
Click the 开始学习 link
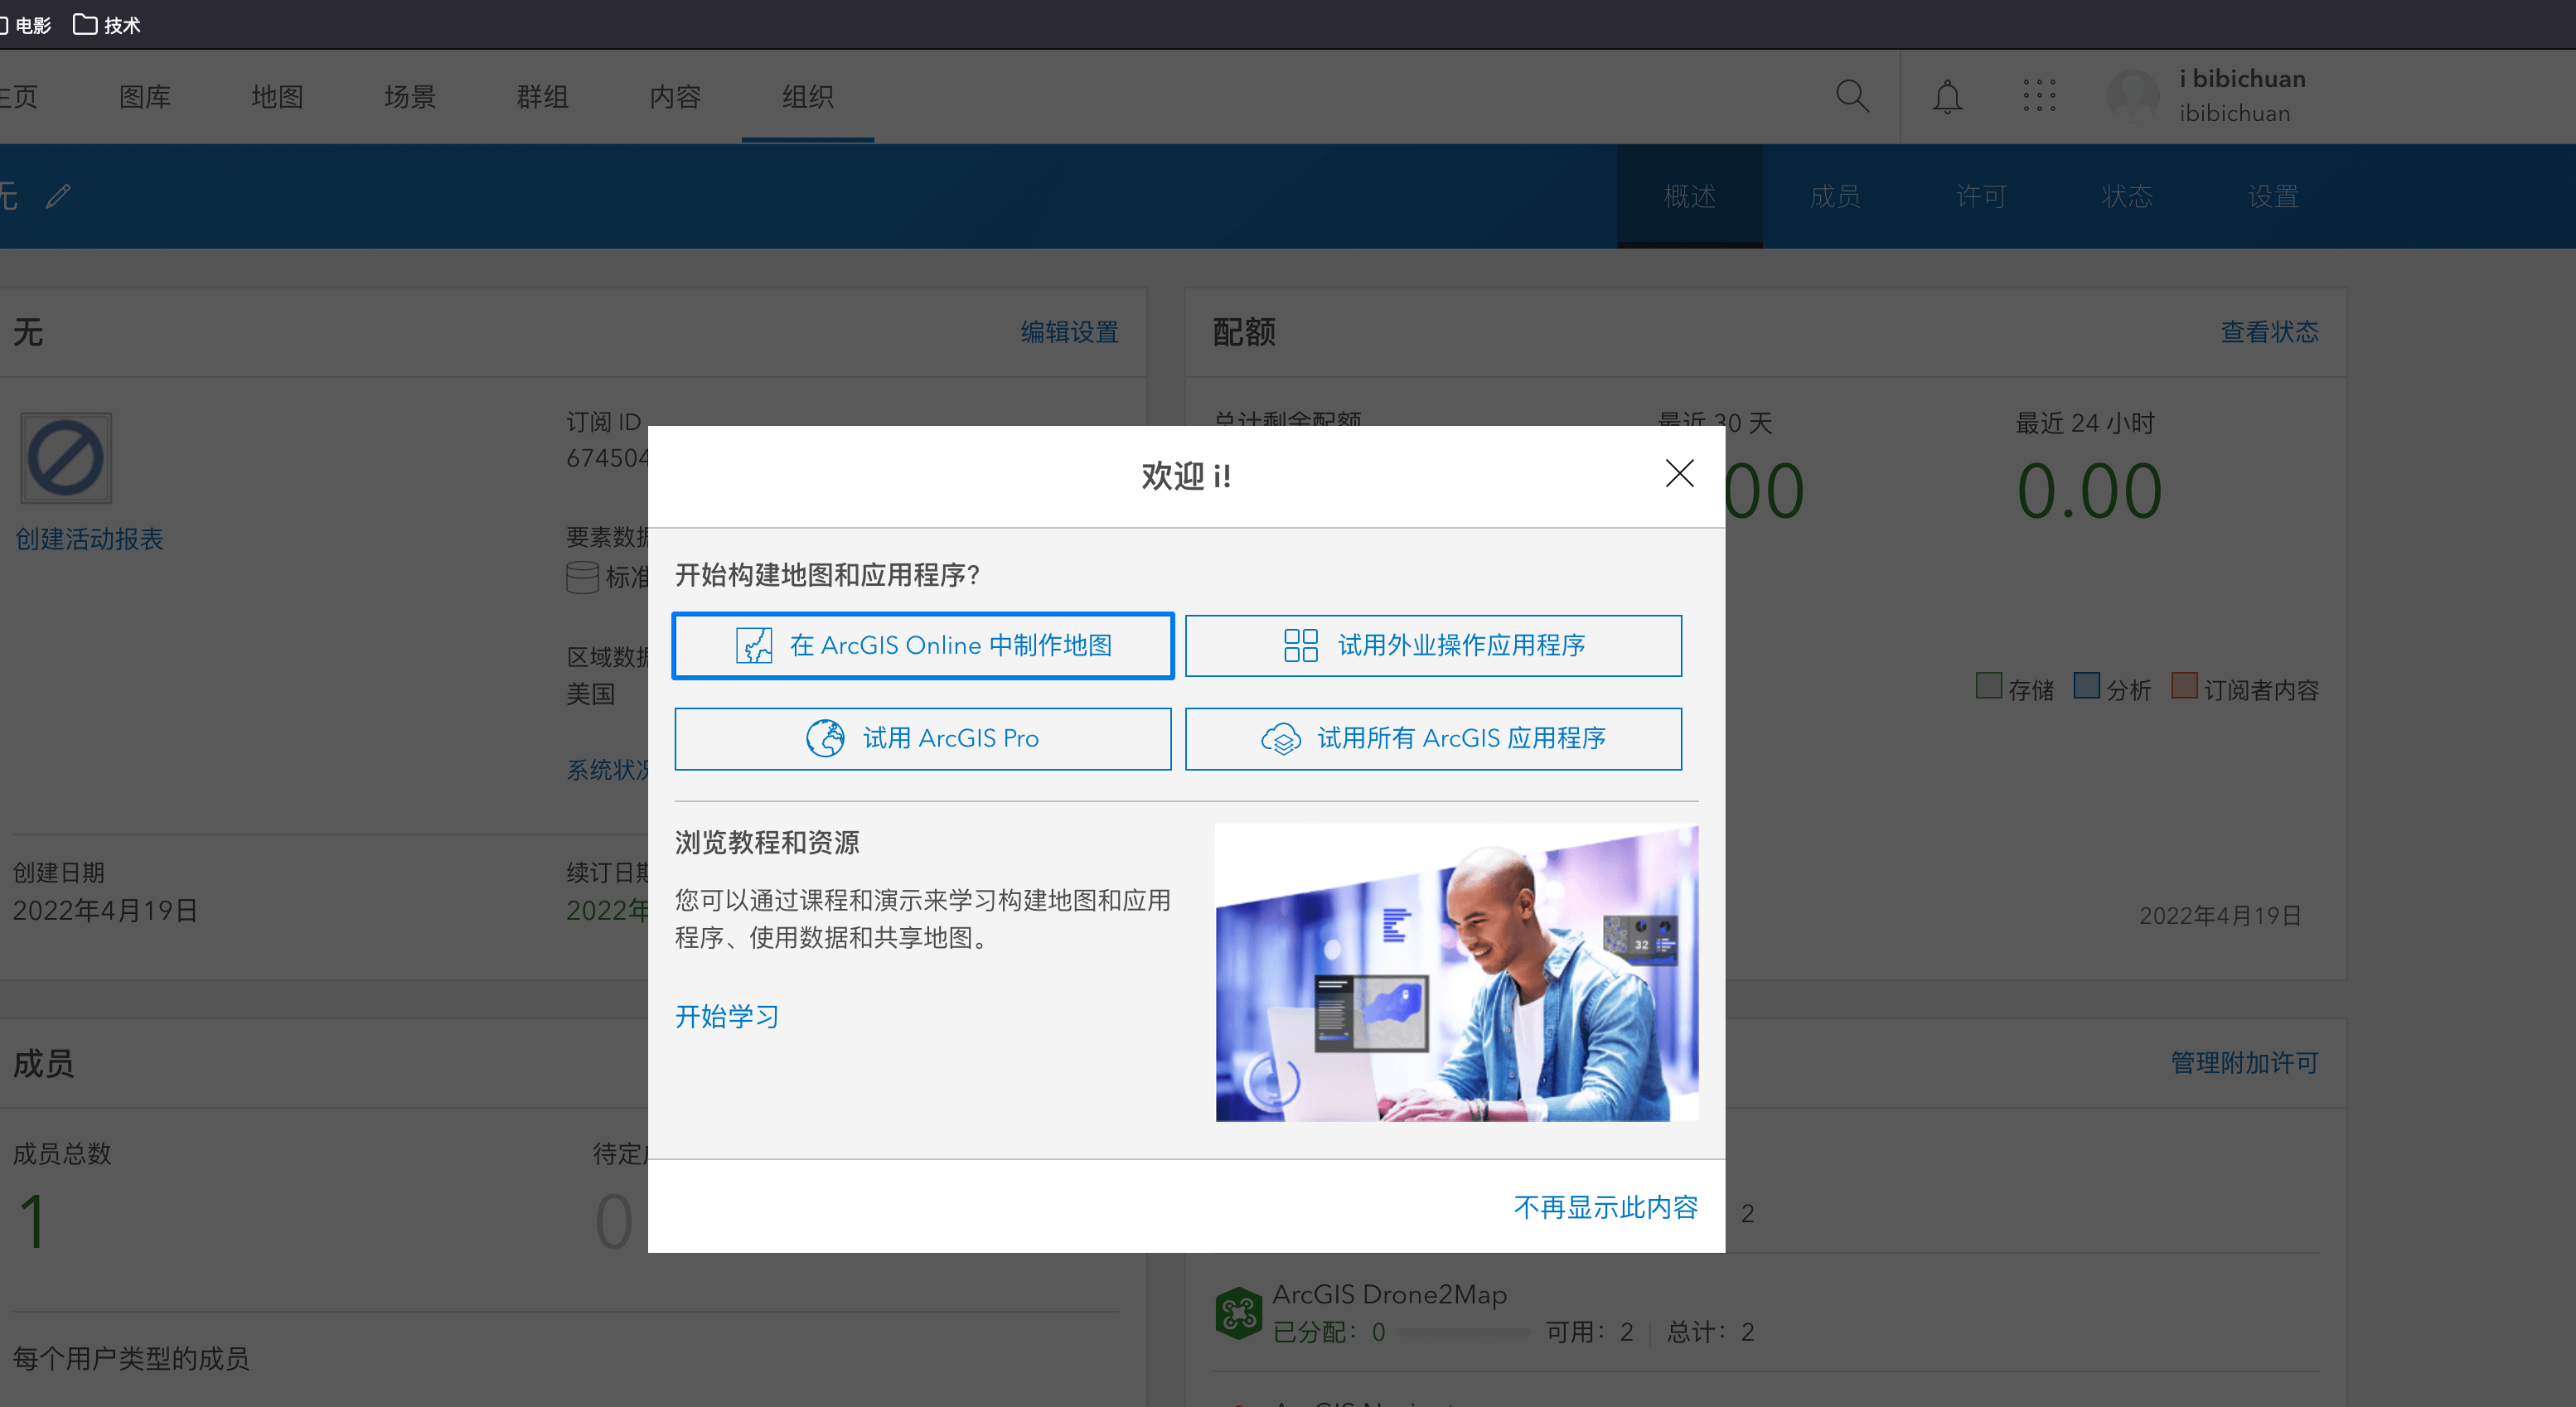coord(726,1016)
